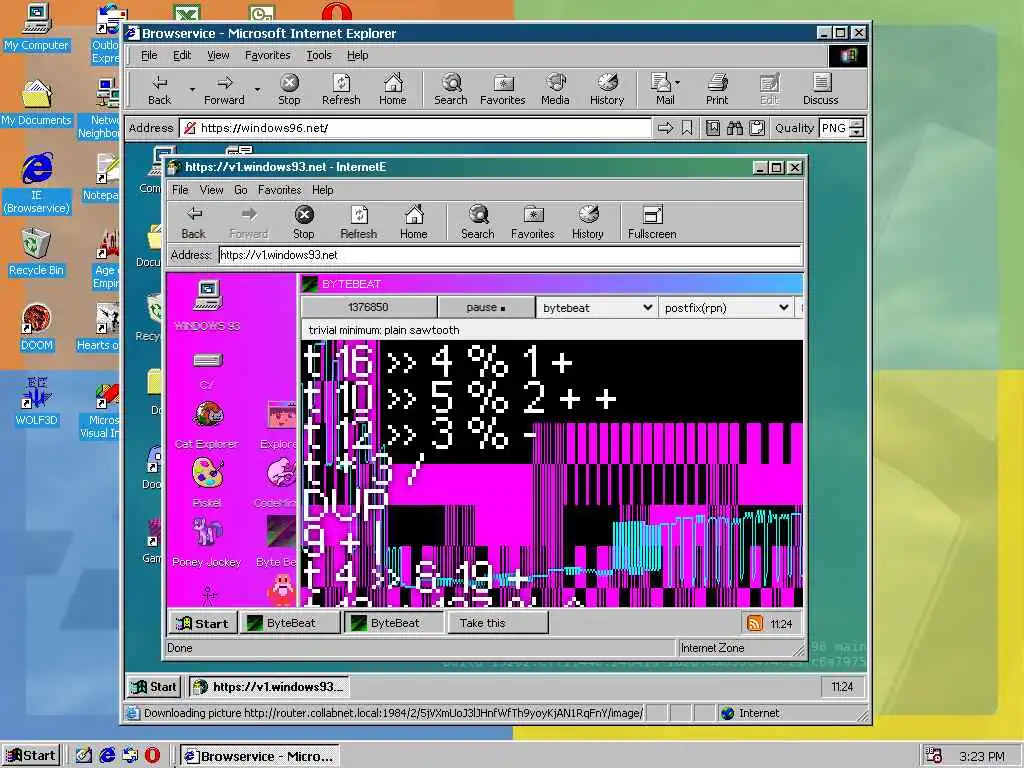Open the IE (Browservice) desktop shortcut

(37, 183)
